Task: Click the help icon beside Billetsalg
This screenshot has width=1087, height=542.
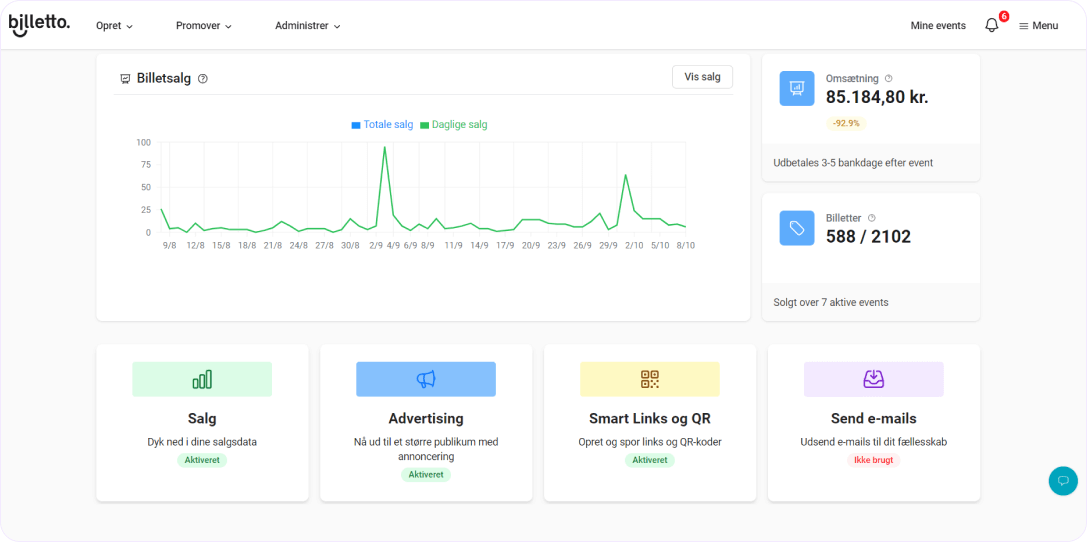Action: tap(203, 79)
